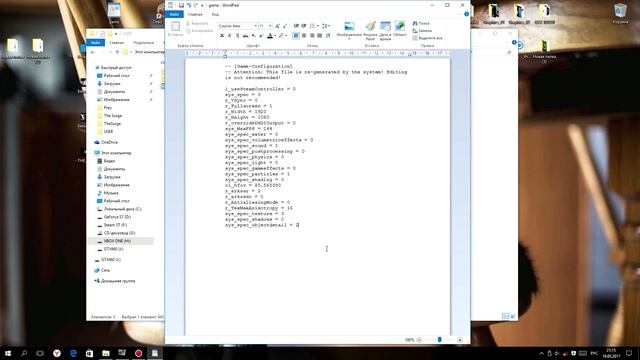Click the taskbar search magnifier icon
Viewport: 640px width, 360px height.
click(24, 353)
